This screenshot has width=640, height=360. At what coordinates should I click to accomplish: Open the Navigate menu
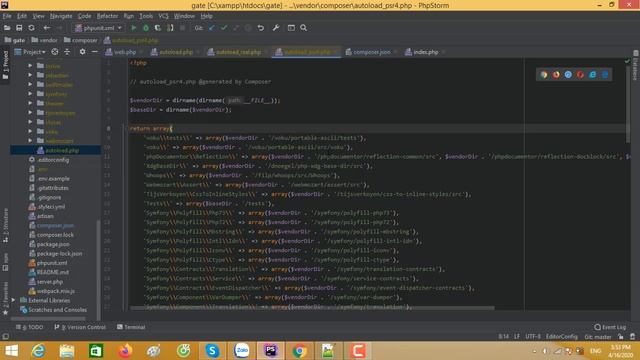coord(61,16)
